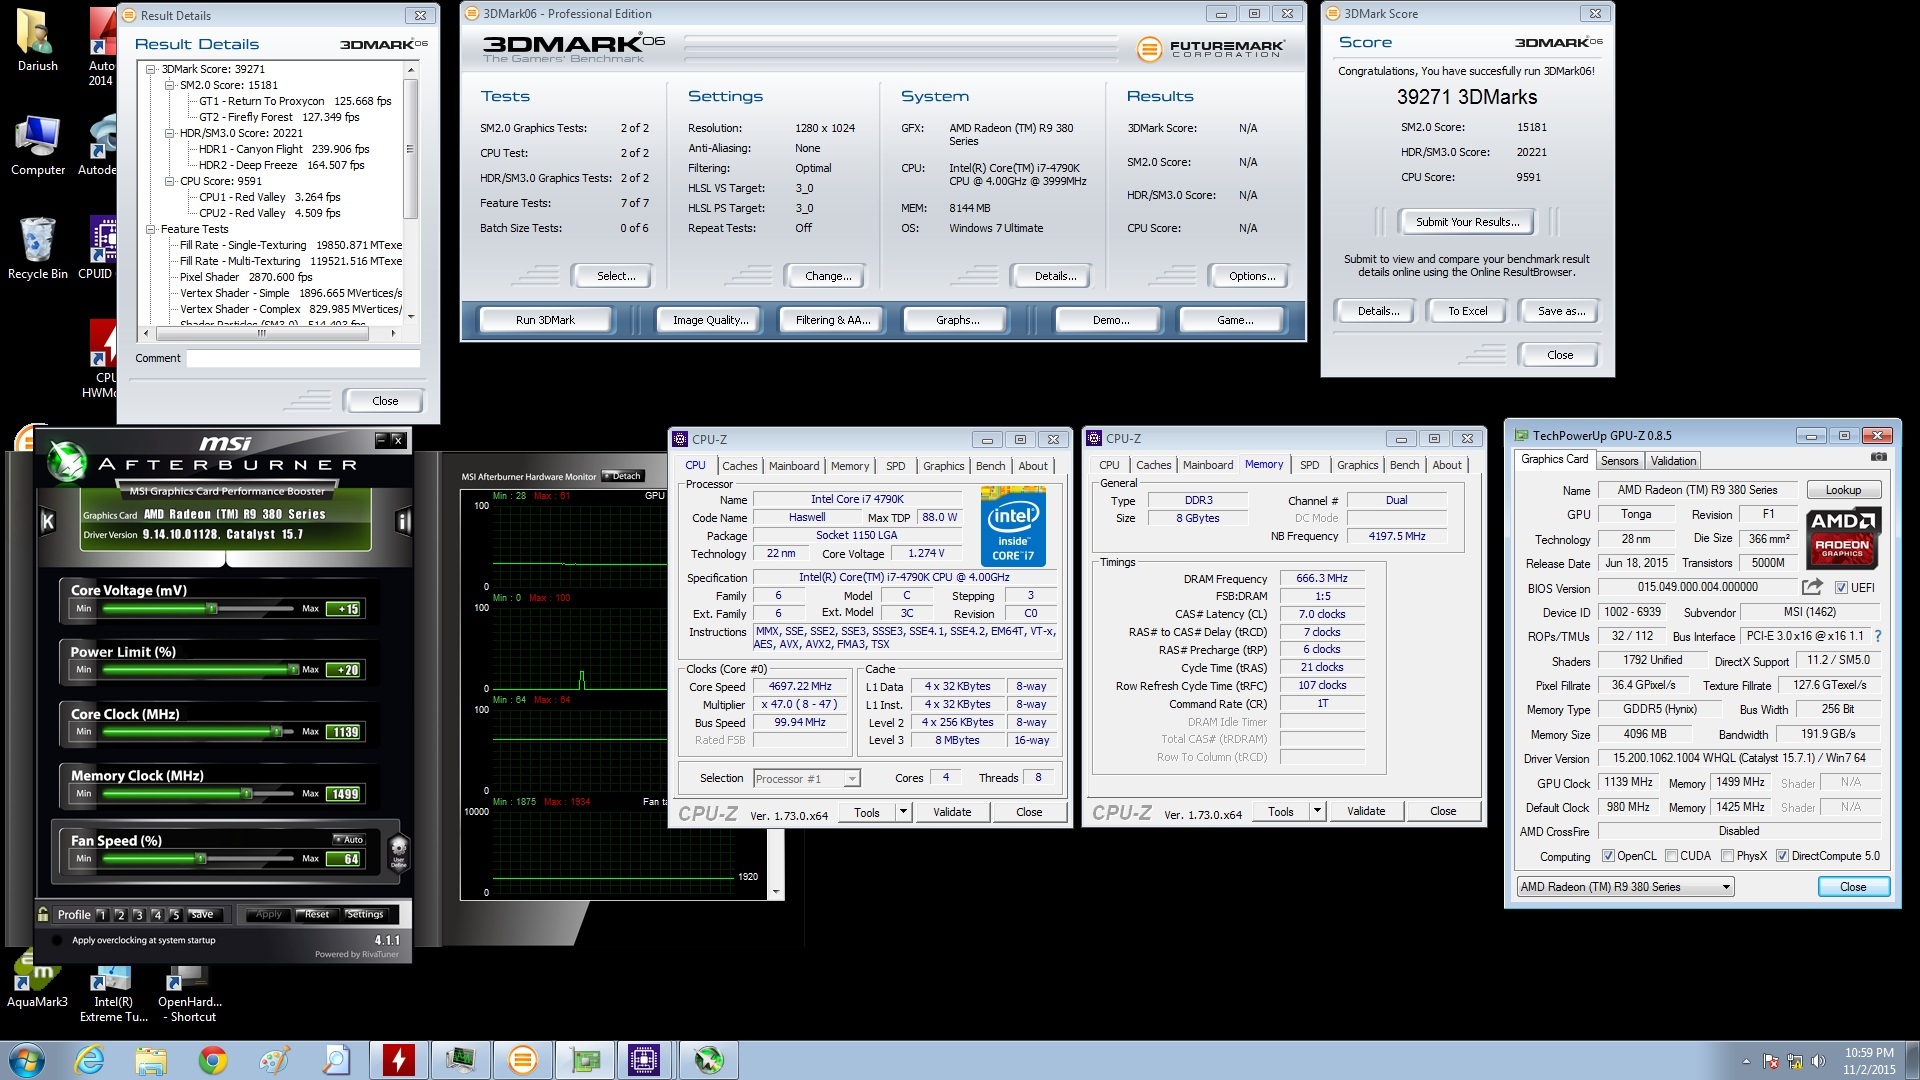This screenshot has height=1080, width=1920.
Task: Click the Afterburner Settings button
Action: (x=364, y=914)
